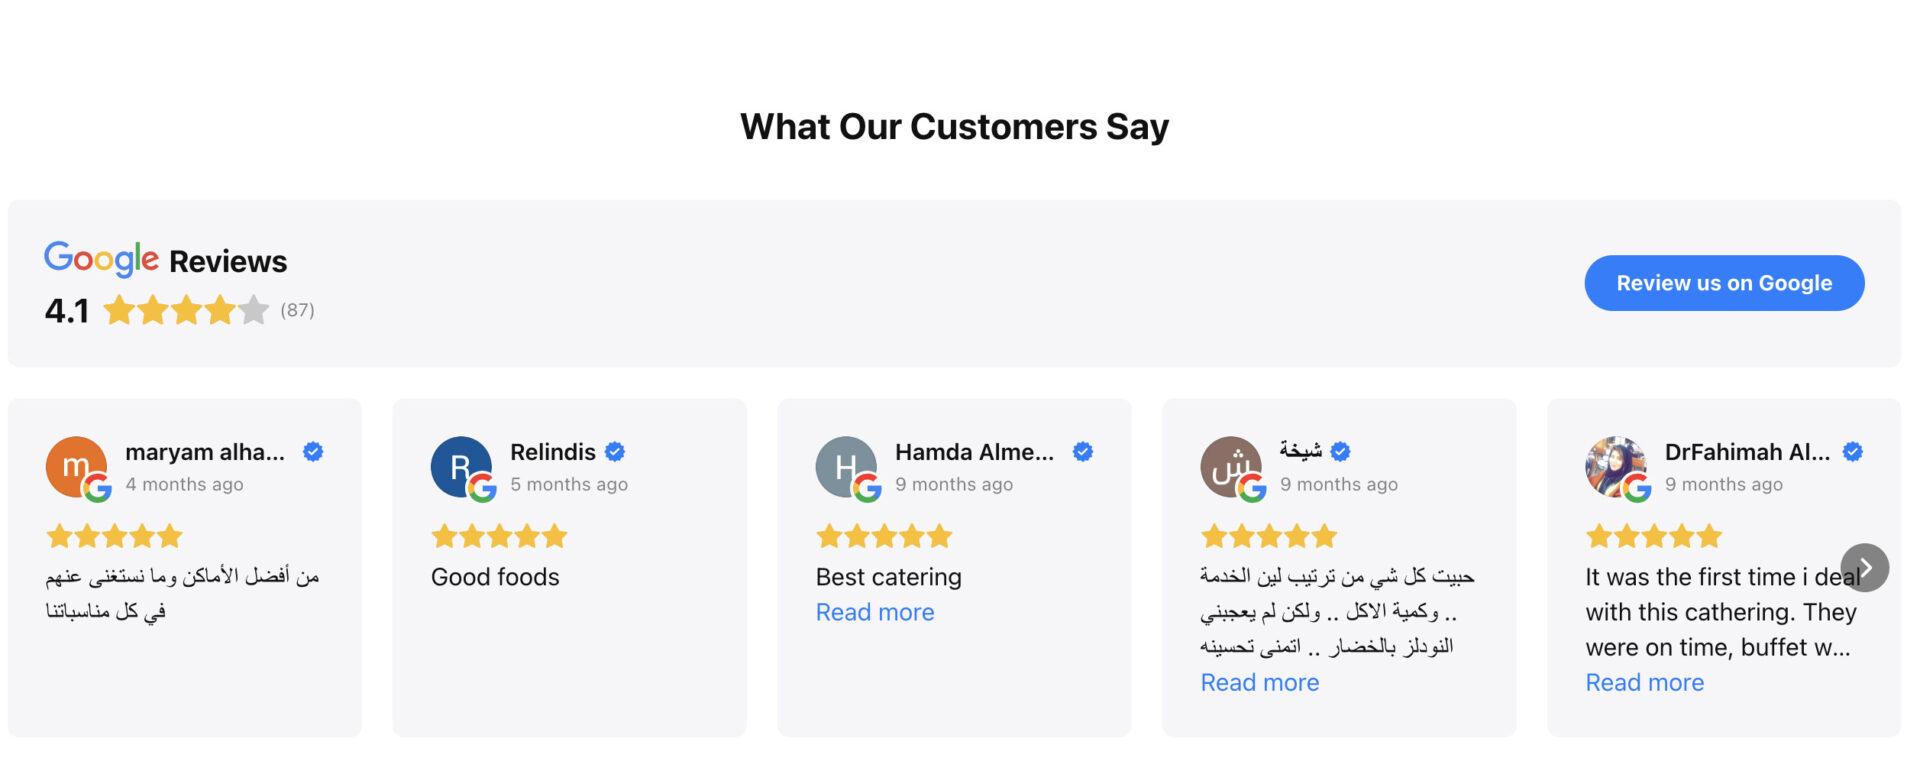Image resolution: width=1920 pixels, height=758 pixels.
Task: Click the Relindis reviewer name
Action: tap(553, 452)
